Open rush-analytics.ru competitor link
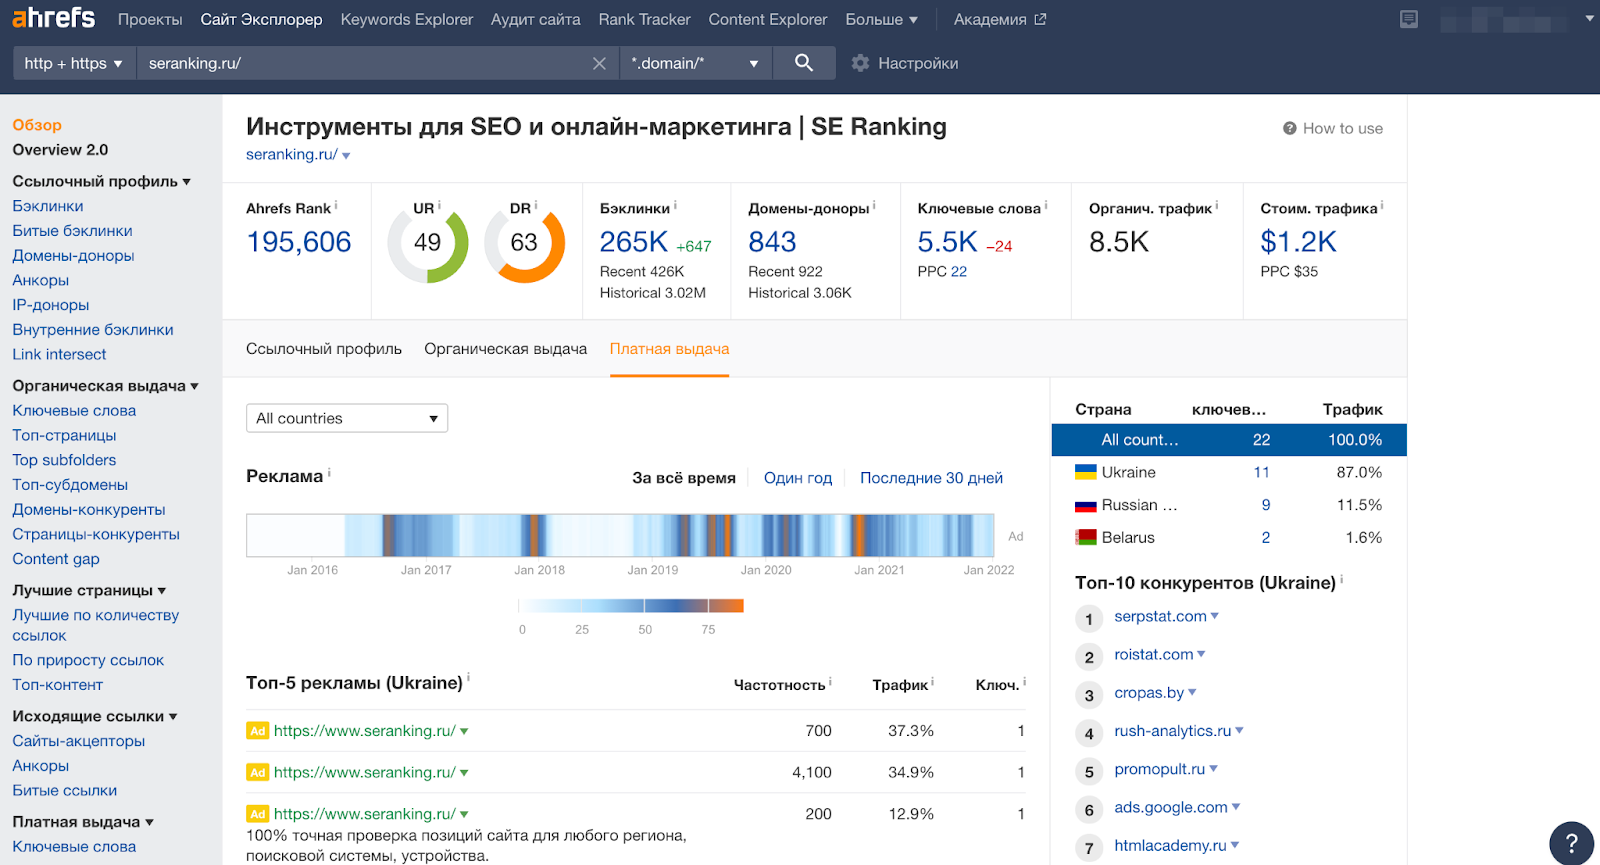1600x865 pixels. click(x=1173, y=731)
